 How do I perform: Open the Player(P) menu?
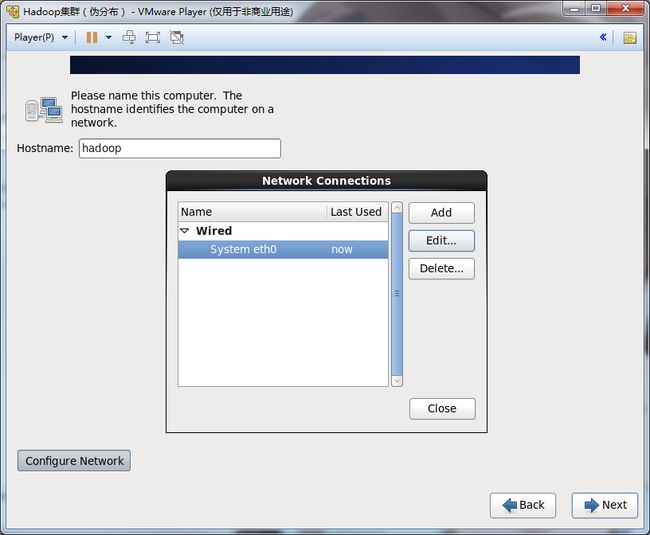coord(40,37)
